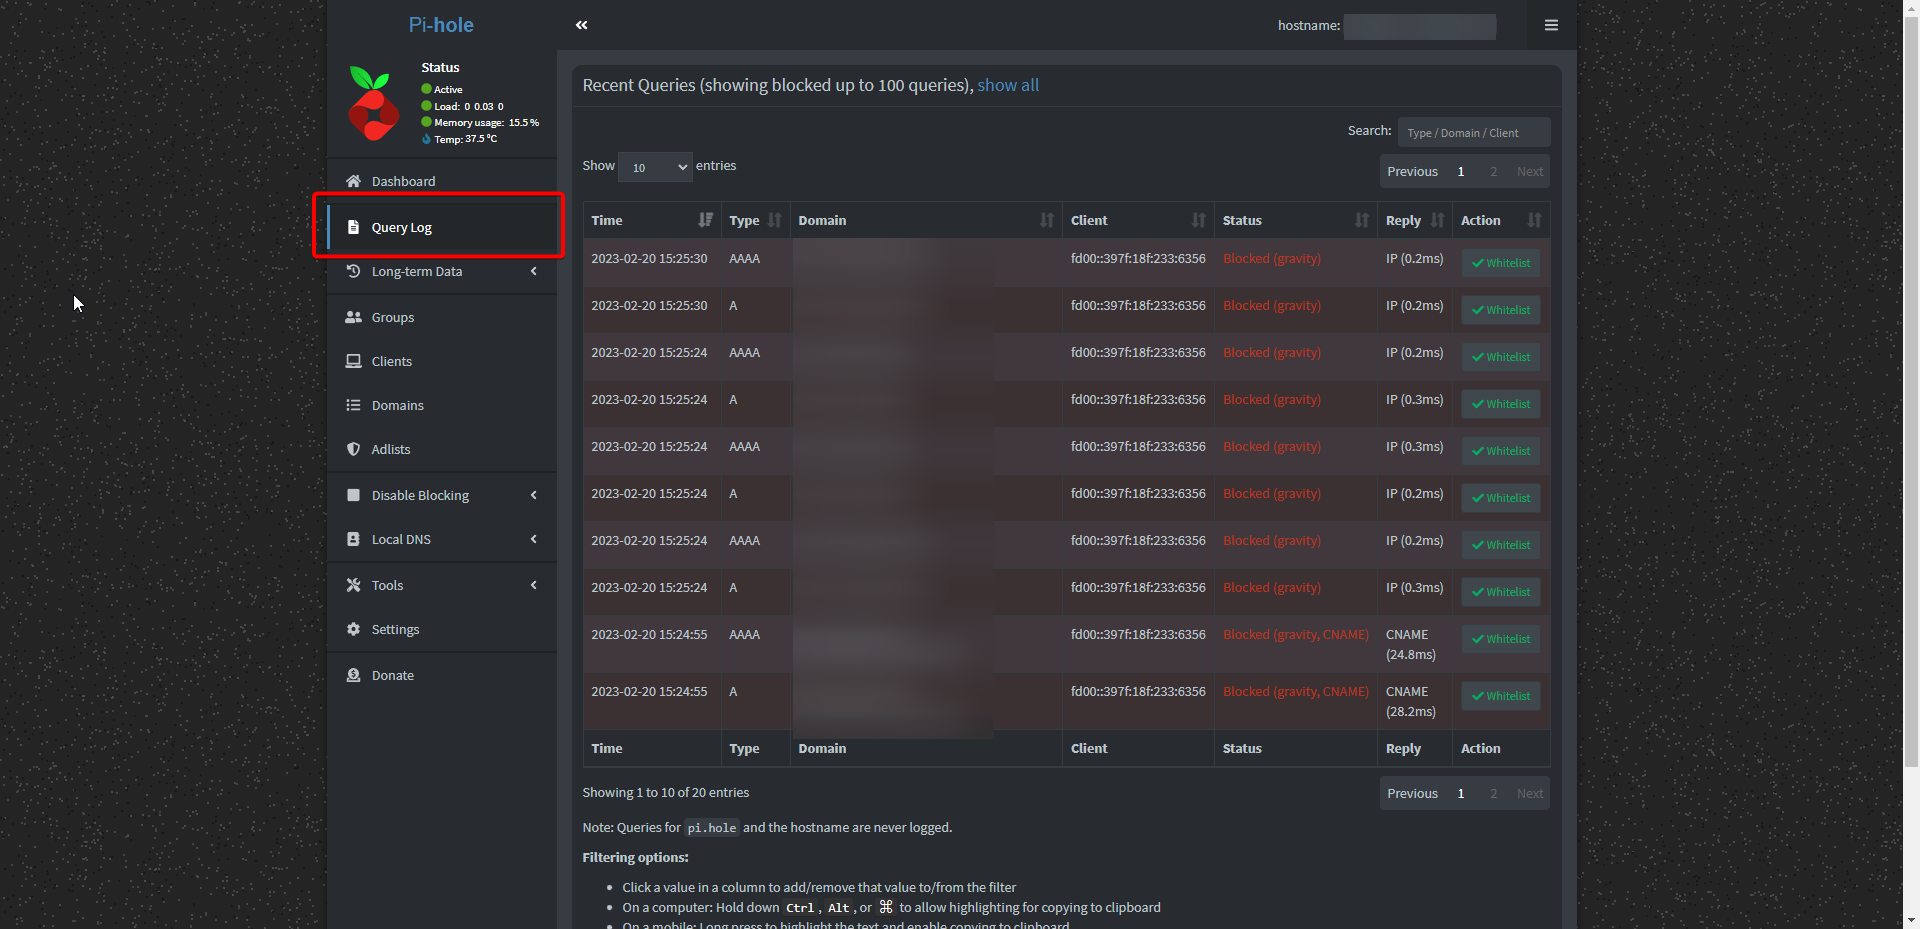The image size is (1920, 929).
Task: Select the Query Log file icon
Action: (x=354, y=227)
